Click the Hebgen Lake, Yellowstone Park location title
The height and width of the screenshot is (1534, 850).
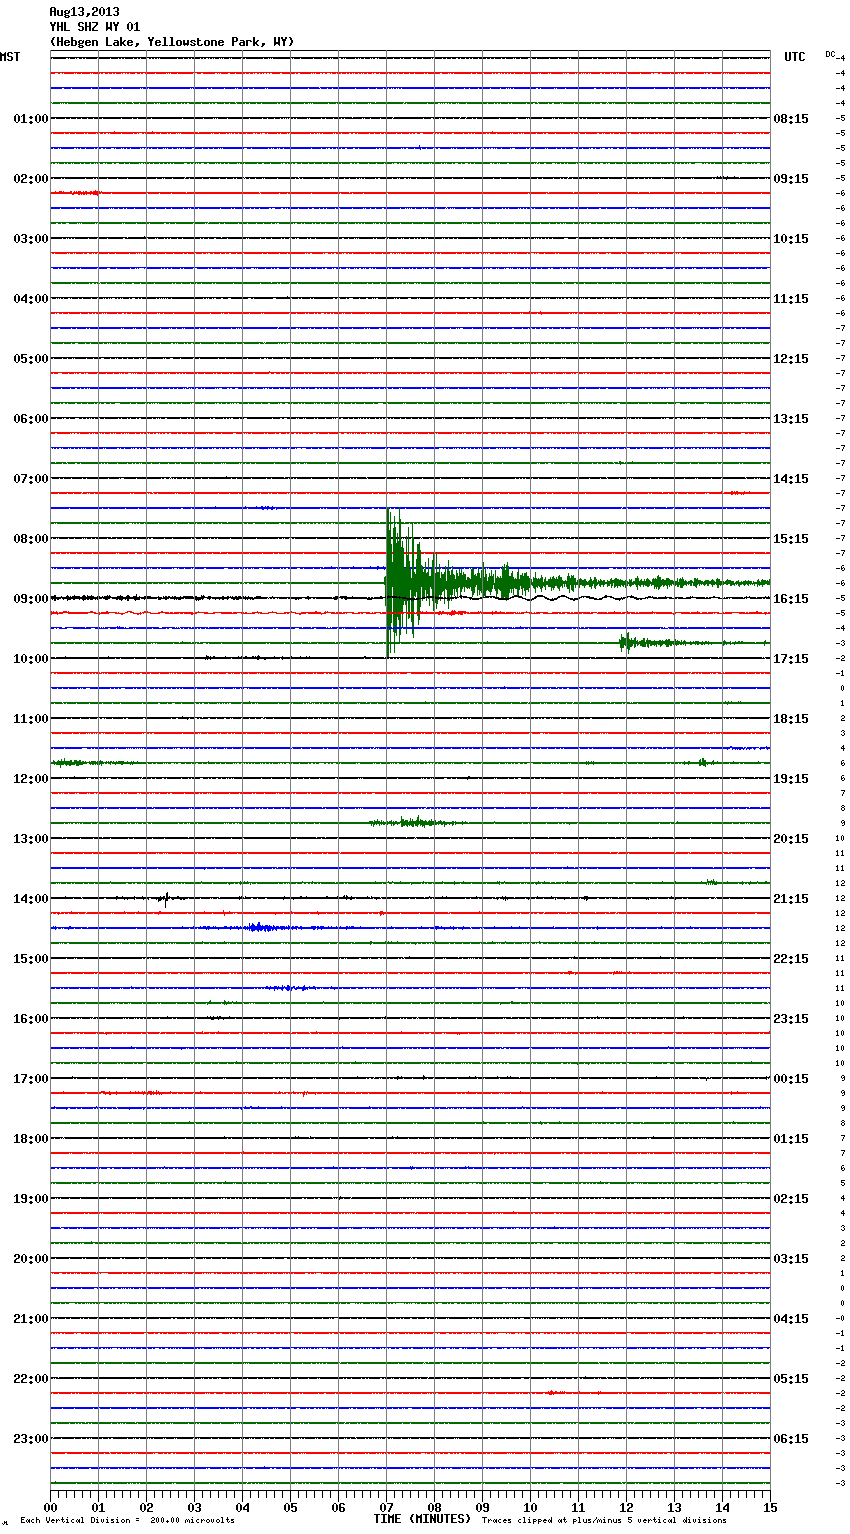pyautogui.click(x=172, y=42)
